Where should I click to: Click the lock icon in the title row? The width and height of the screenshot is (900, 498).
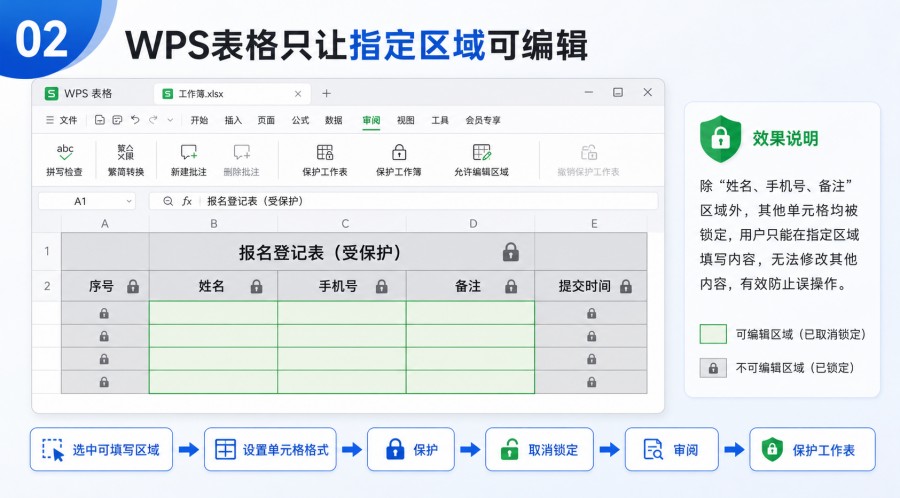[511, 252]
